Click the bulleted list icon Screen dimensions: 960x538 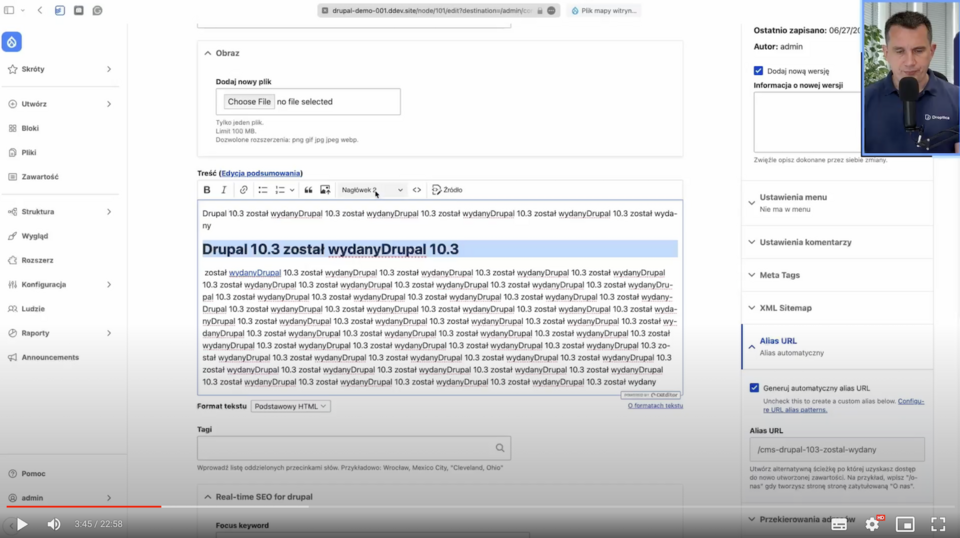[x=263, y=190]
